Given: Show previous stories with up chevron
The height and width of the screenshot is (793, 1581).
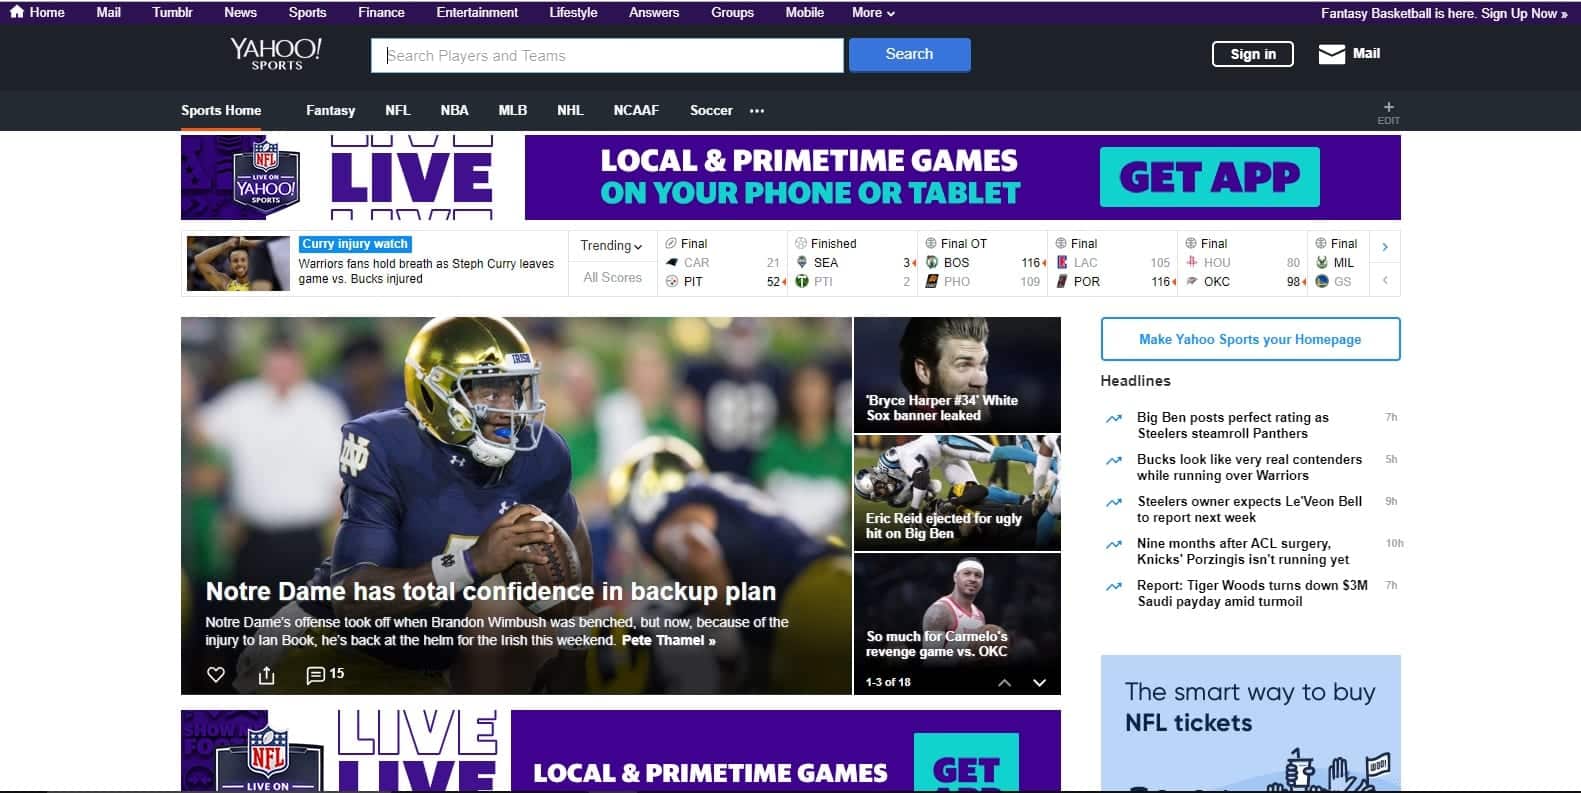Looking at the screenshot, I should (x=1004, y=683).
